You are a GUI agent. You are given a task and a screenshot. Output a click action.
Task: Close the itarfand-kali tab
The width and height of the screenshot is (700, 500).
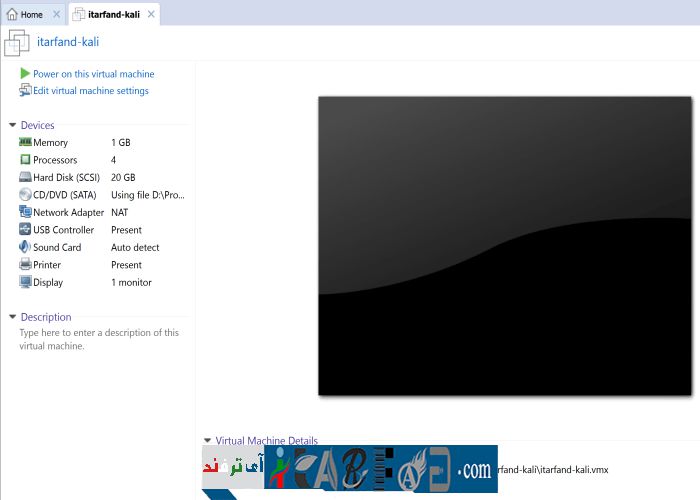151,15
